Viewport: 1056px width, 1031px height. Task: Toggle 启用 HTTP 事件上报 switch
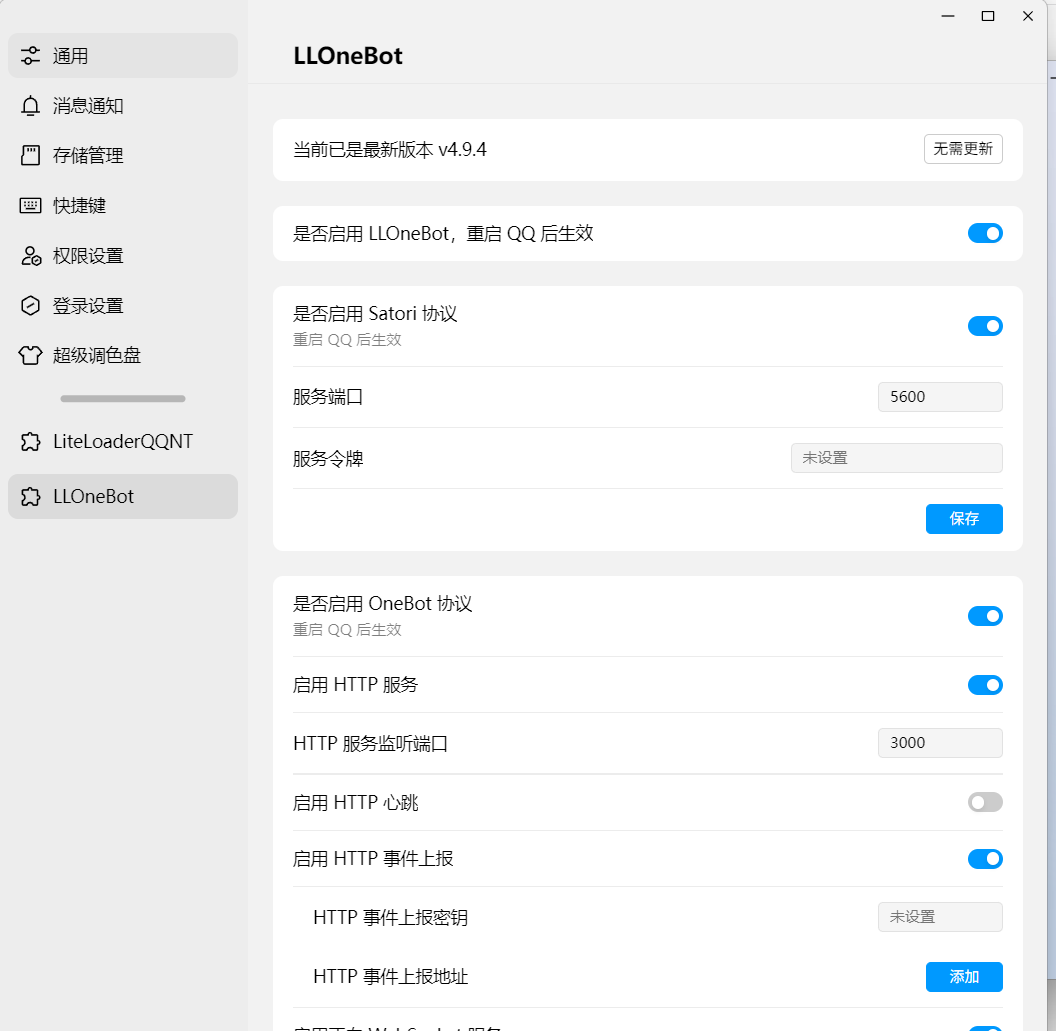(x=985, y=859)
